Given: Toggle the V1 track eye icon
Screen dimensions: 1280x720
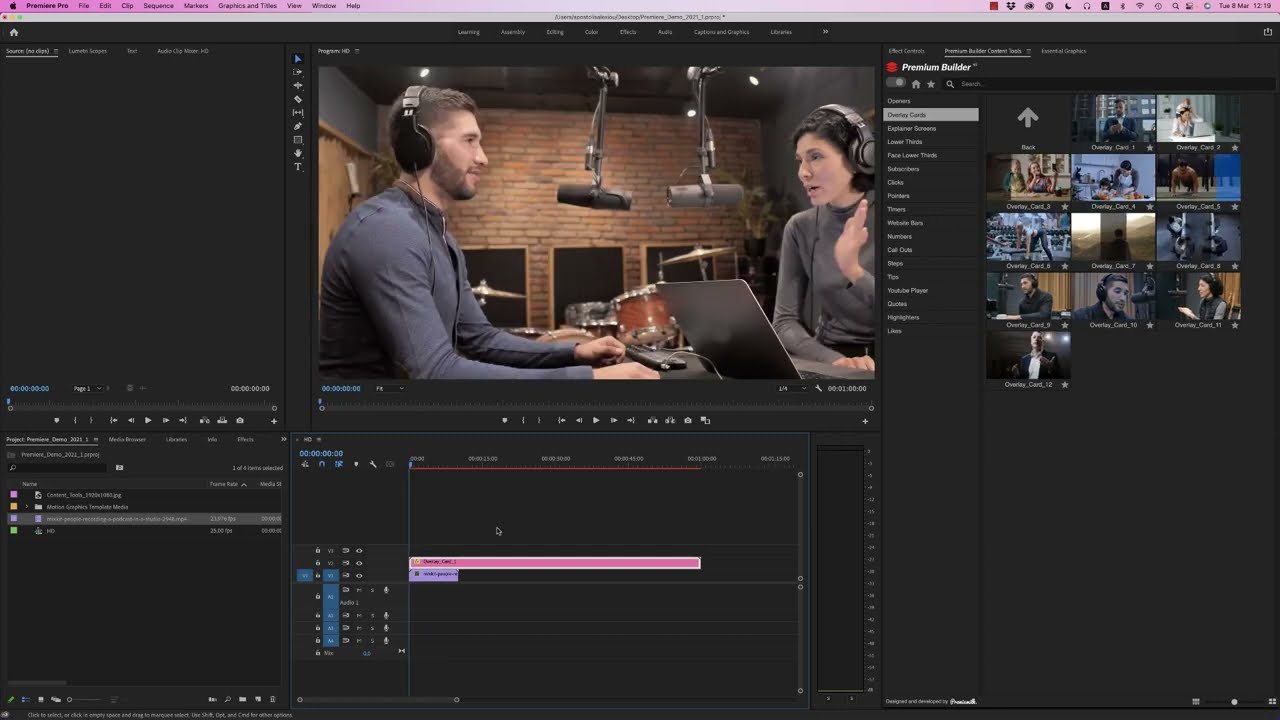Looking at the screenshot, I should click(x=359, y=575).
